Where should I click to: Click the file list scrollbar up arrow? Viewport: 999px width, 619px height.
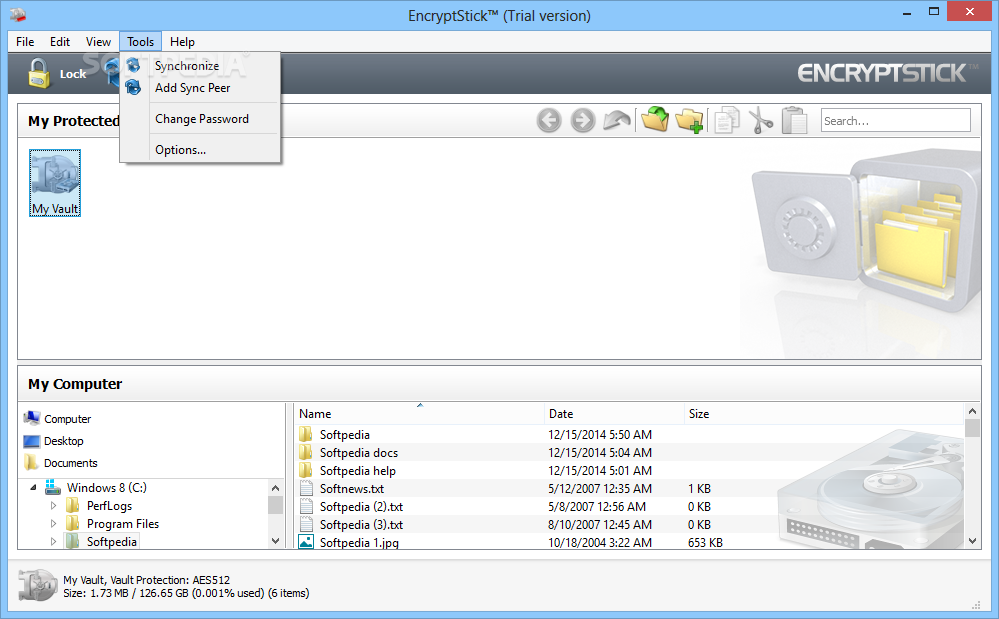coord(972,411)
